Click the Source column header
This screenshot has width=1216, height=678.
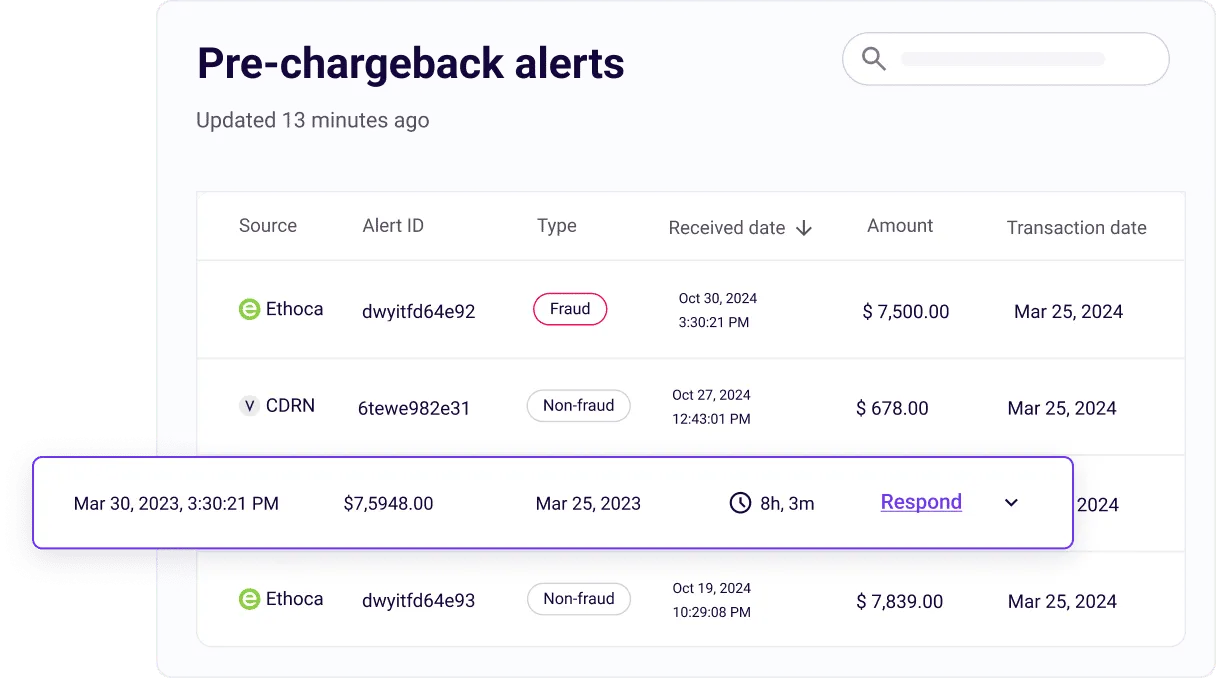pyautogui.click(x=268, y=226)
